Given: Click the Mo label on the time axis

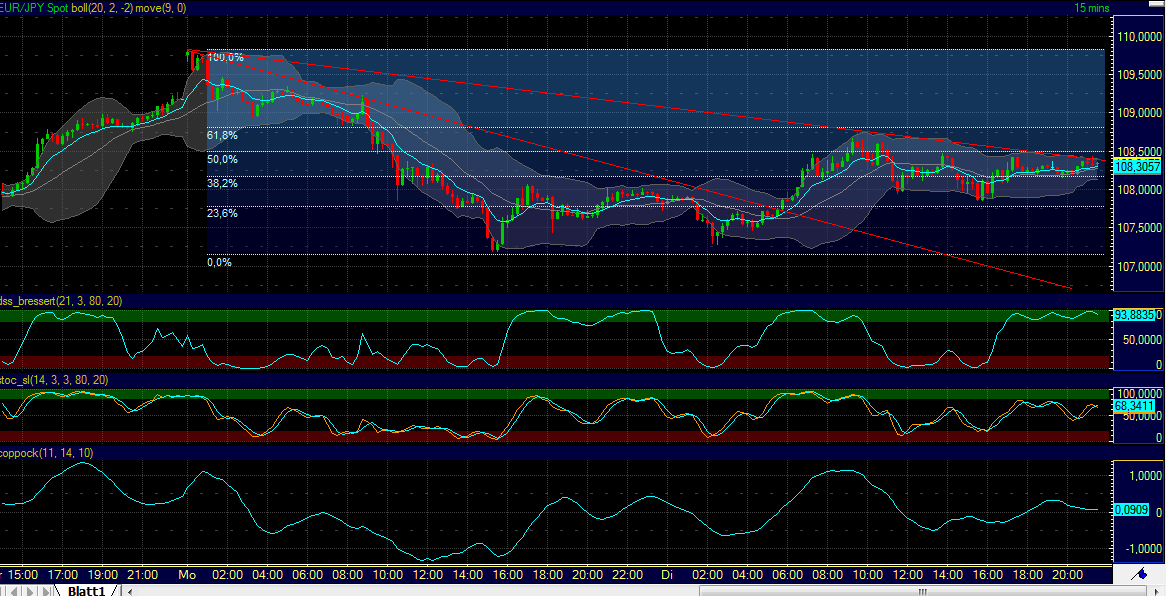Looking at the screenshot, I should [187, 575].
